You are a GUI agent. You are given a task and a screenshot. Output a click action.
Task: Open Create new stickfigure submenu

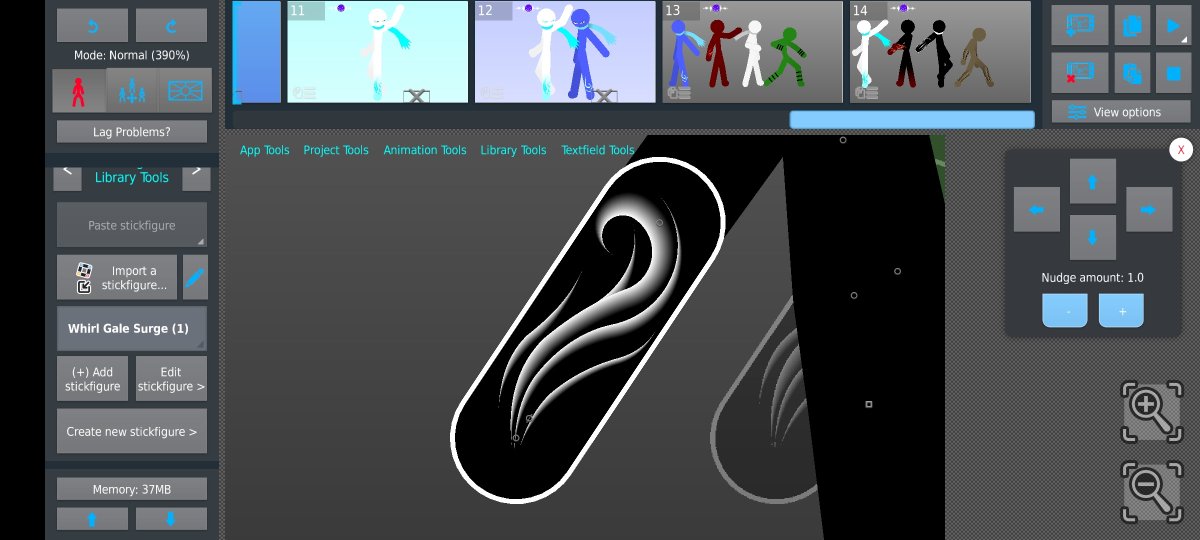tap(132, 431)
